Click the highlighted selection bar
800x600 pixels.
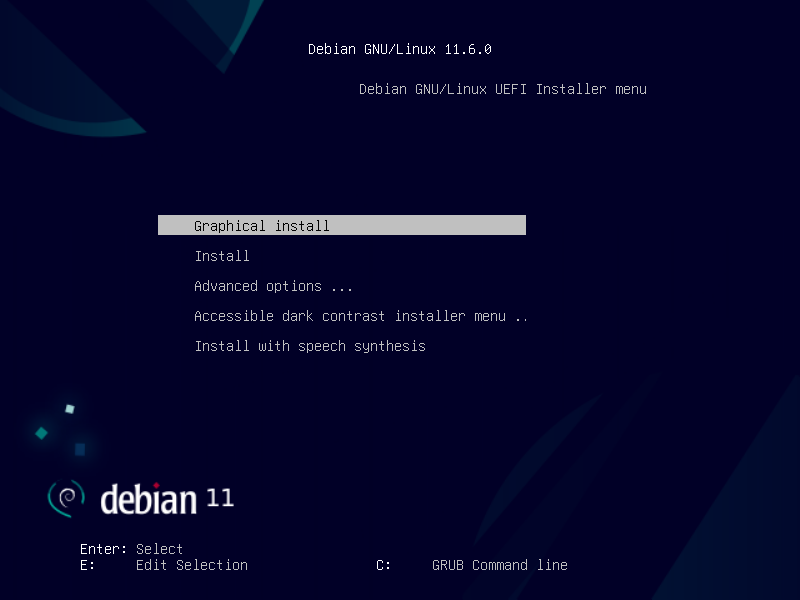[342, 225]
